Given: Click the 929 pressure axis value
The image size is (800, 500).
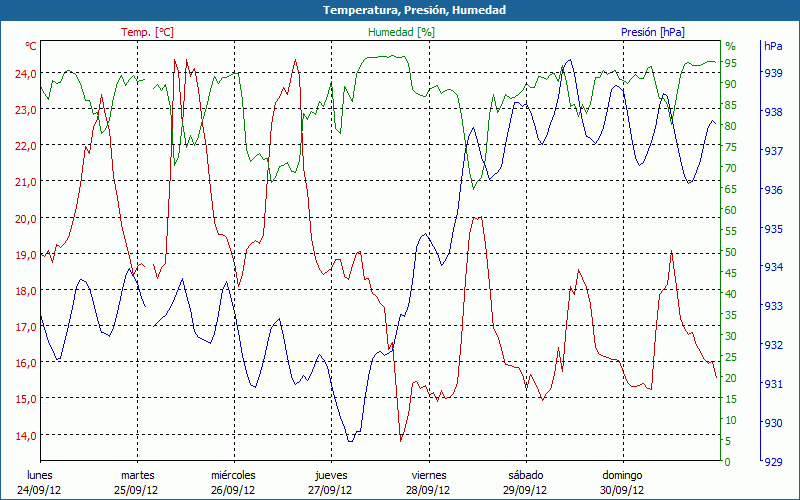Looking at the screenshot, I should tap(773, 461).
